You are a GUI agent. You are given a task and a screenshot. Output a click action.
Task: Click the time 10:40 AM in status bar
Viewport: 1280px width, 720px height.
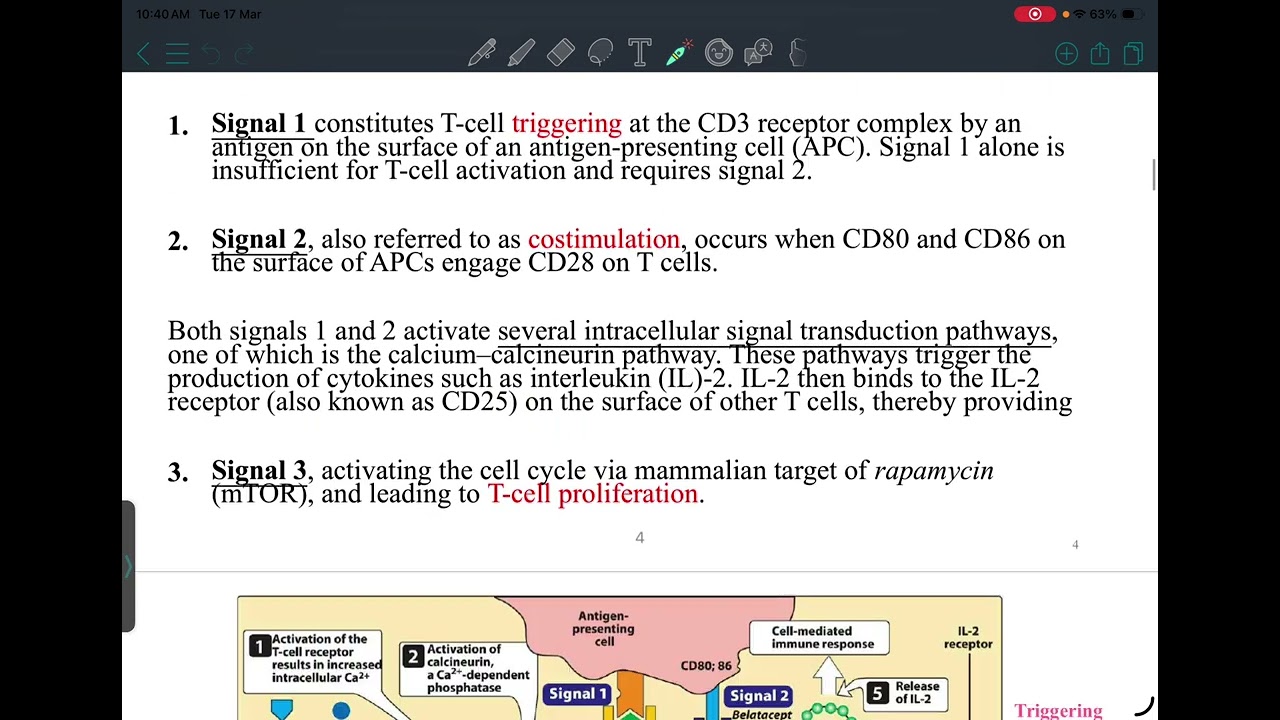(x=163, y=14)
